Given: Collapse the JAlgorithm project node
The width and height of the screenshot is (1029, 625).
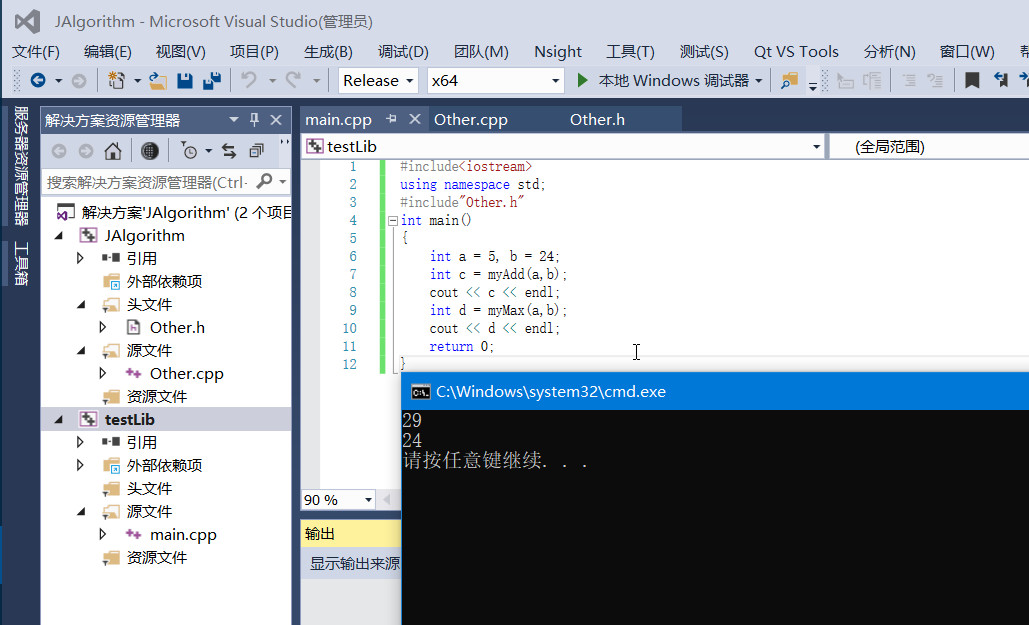Looking at the screenshot, I should [x=59, y=236].
